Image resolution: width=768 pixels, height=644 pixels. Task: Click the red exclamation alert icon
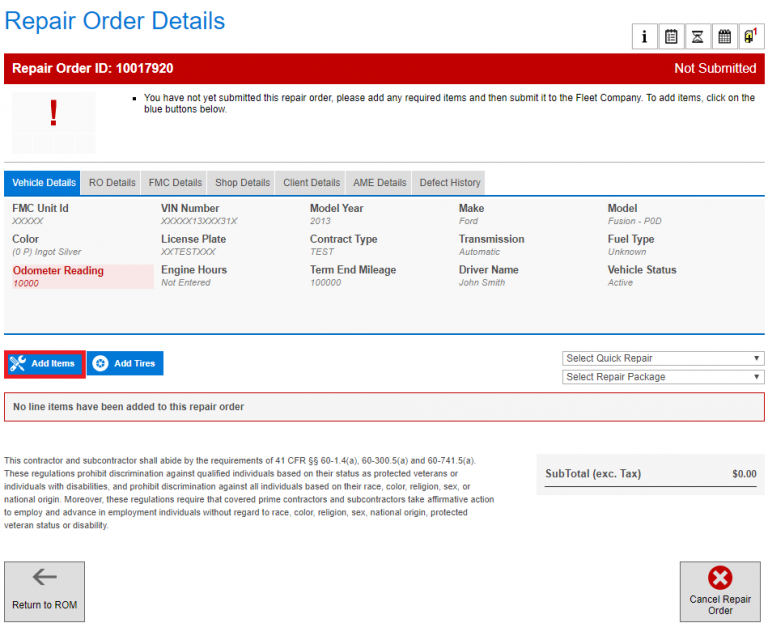click(53, 114)
